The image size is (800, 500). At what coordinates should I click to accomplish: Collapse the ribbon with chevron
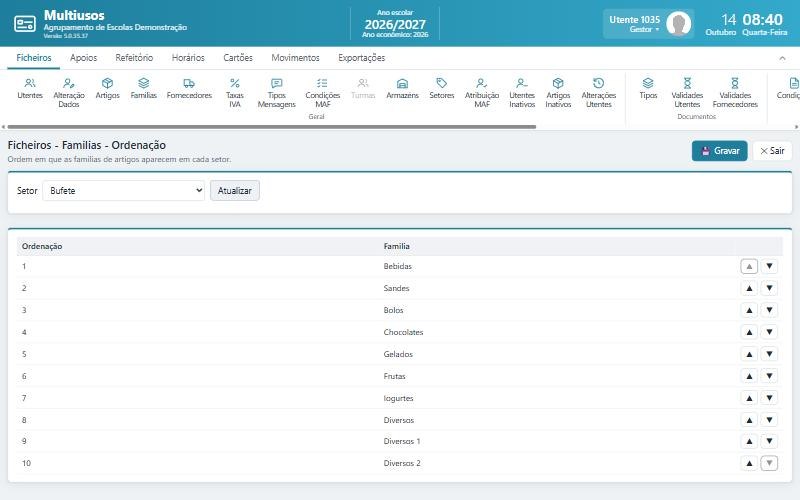point(782,58)
